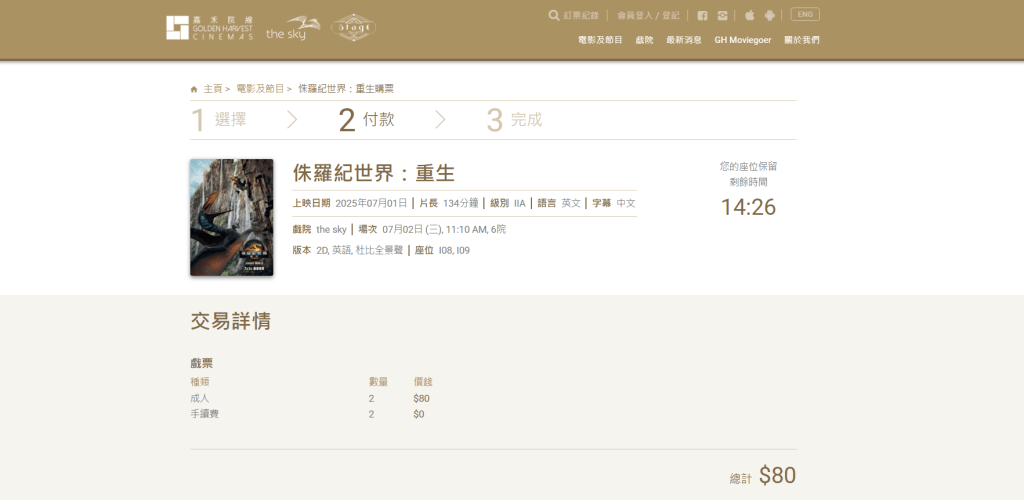Click the 種類 column header
Image resolution: width=1024 pixels, height=504 pixels.
[x=200, y=382]
